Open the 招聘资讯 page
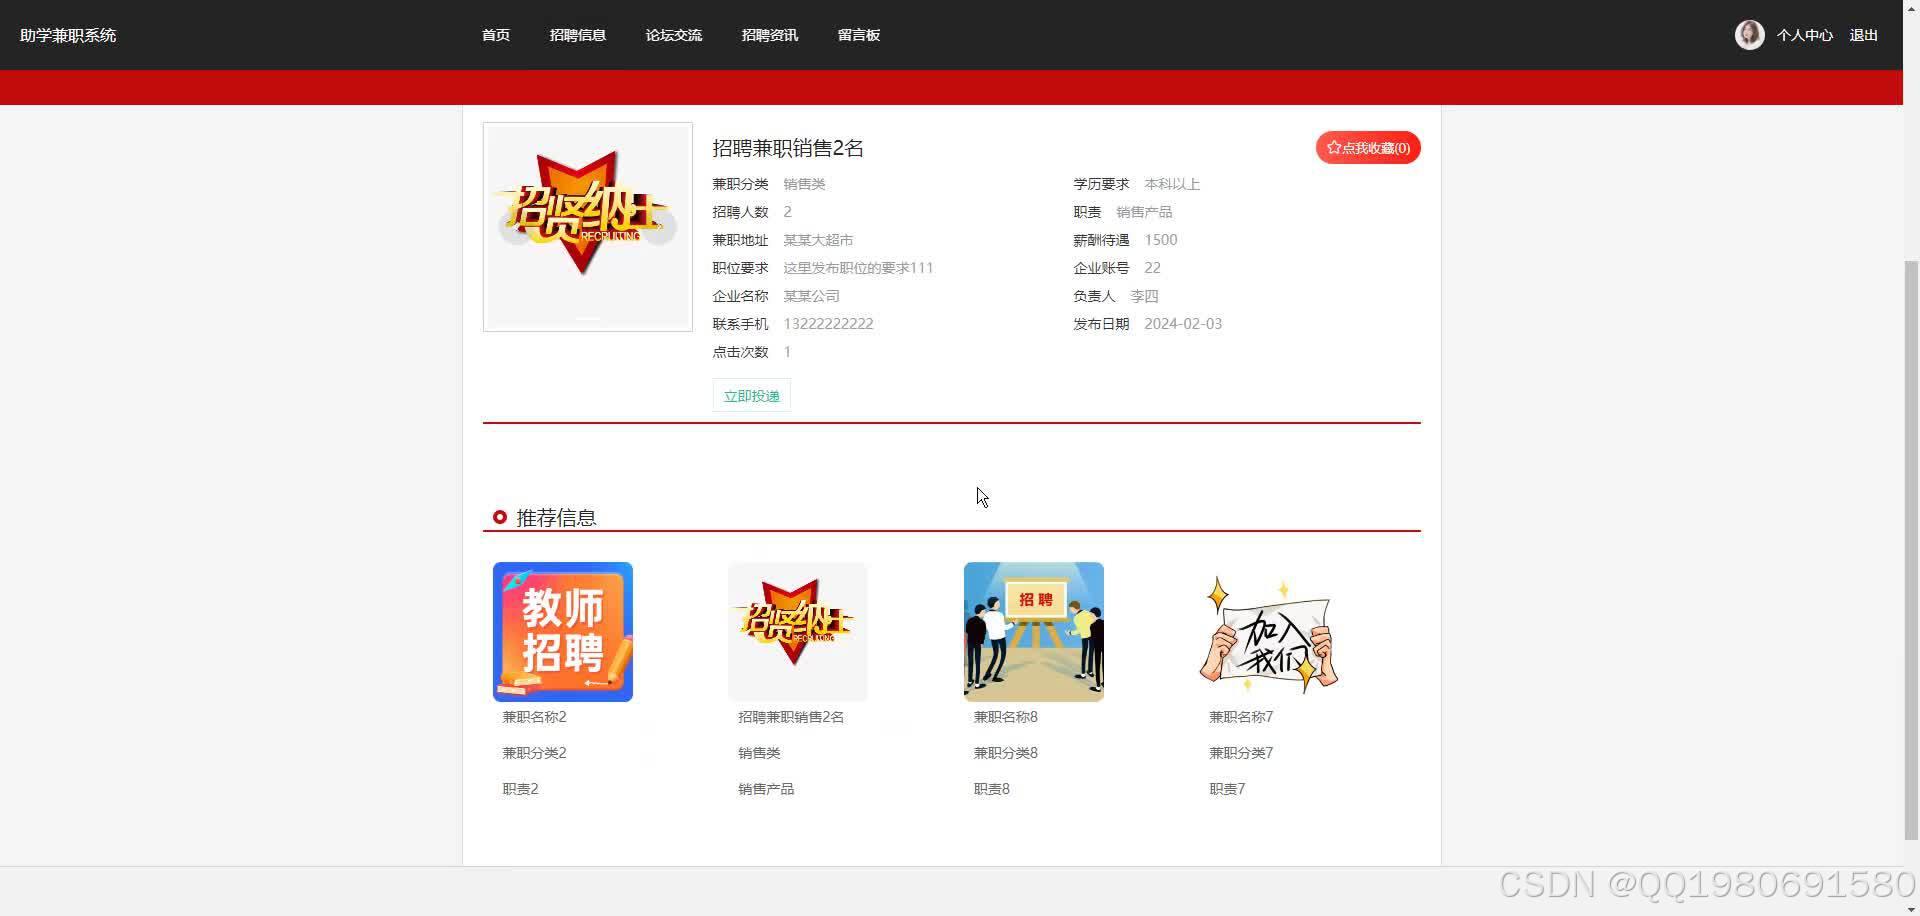The width and height of the screenshot is (1920, 916). pyautogui.click(x=769, y=34)
